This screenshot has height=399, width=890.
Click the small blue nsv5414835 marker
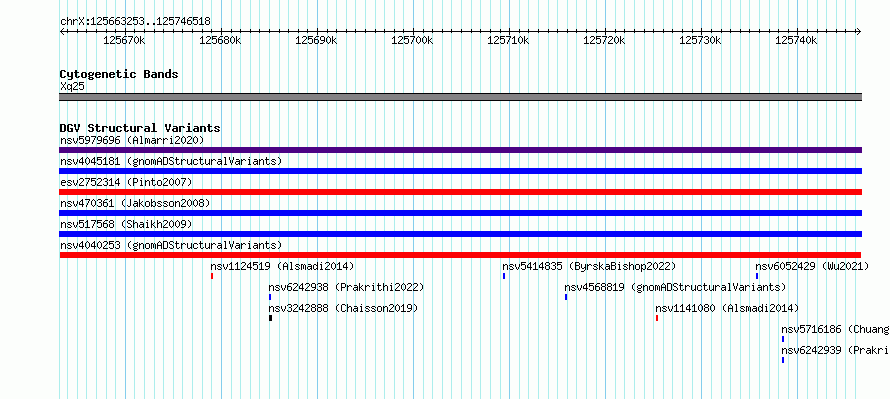point(504,276)
